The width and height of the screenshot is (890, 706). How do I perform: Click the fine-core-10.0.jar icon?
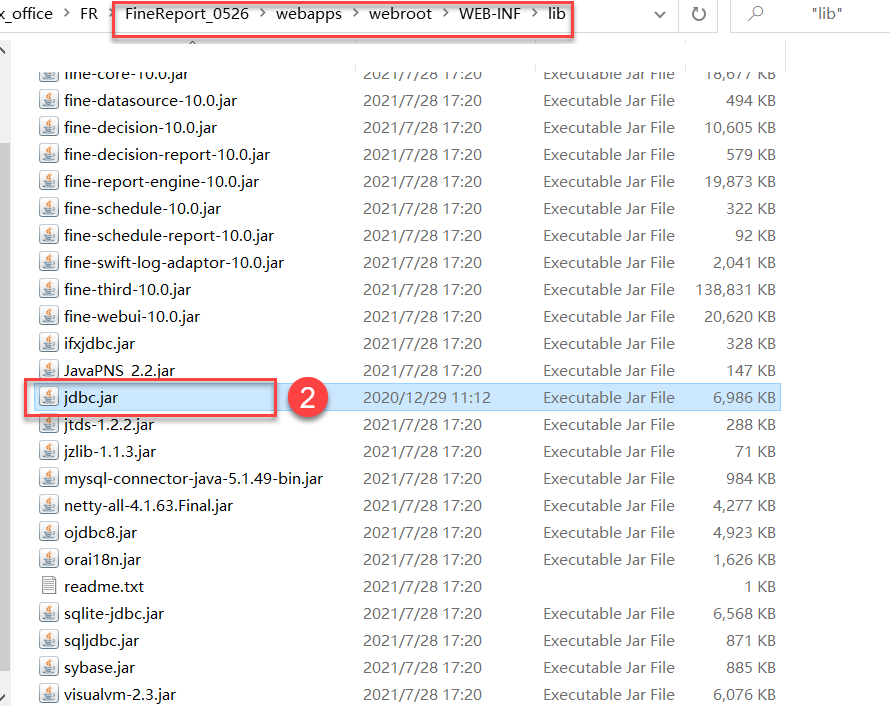coord(49,73)
